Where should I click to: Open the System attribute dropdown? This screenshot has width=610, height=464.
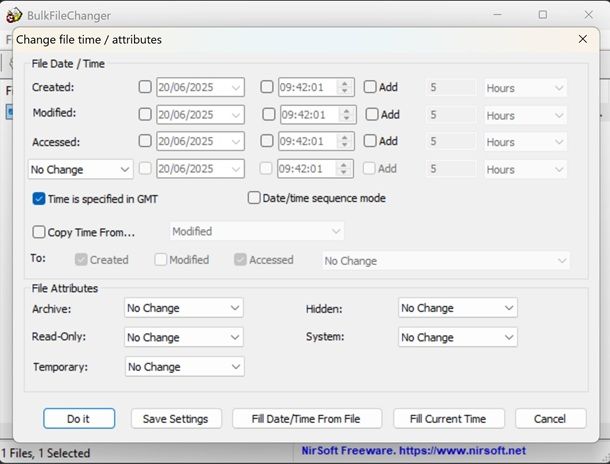pos(457,337)
